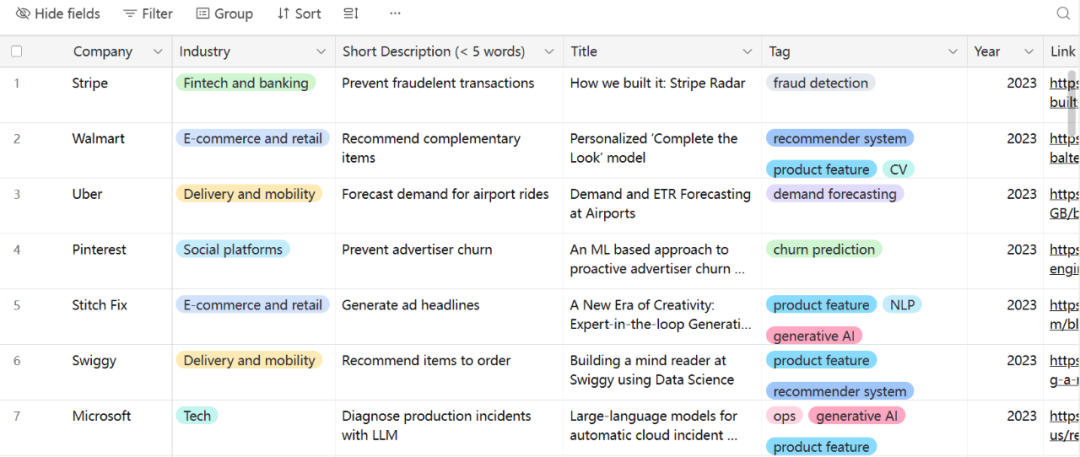Select 'Prevent advertiser churn' description cell
The height and width of the screenshot is (457, 1080).
click(x=450, y=261)
